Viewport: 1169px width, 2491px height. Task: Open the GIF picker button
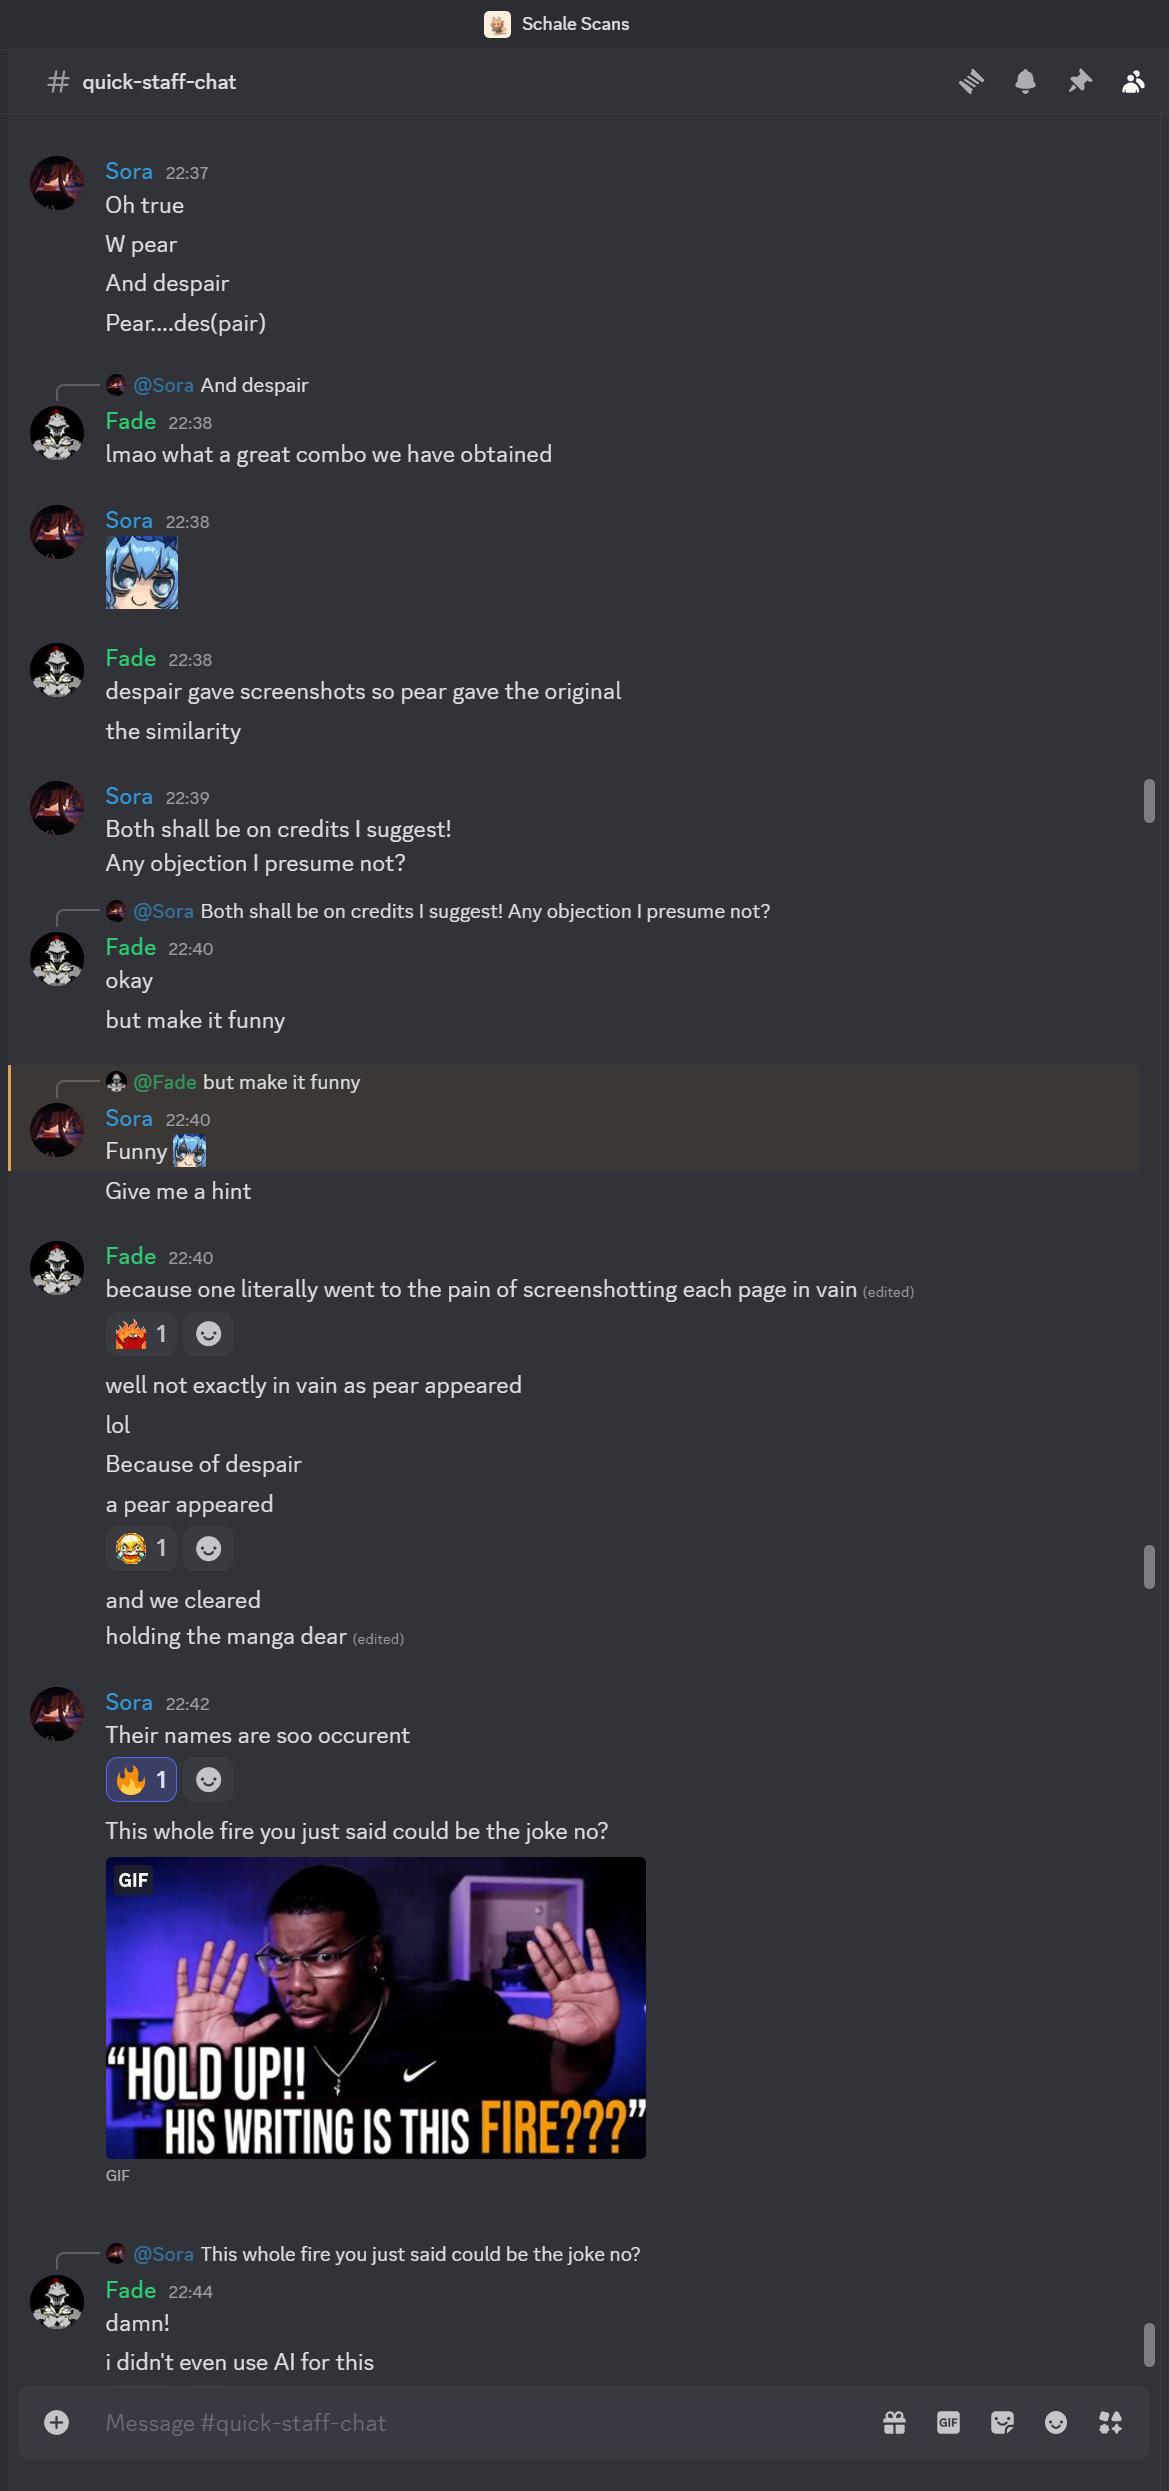point(948,2422)
